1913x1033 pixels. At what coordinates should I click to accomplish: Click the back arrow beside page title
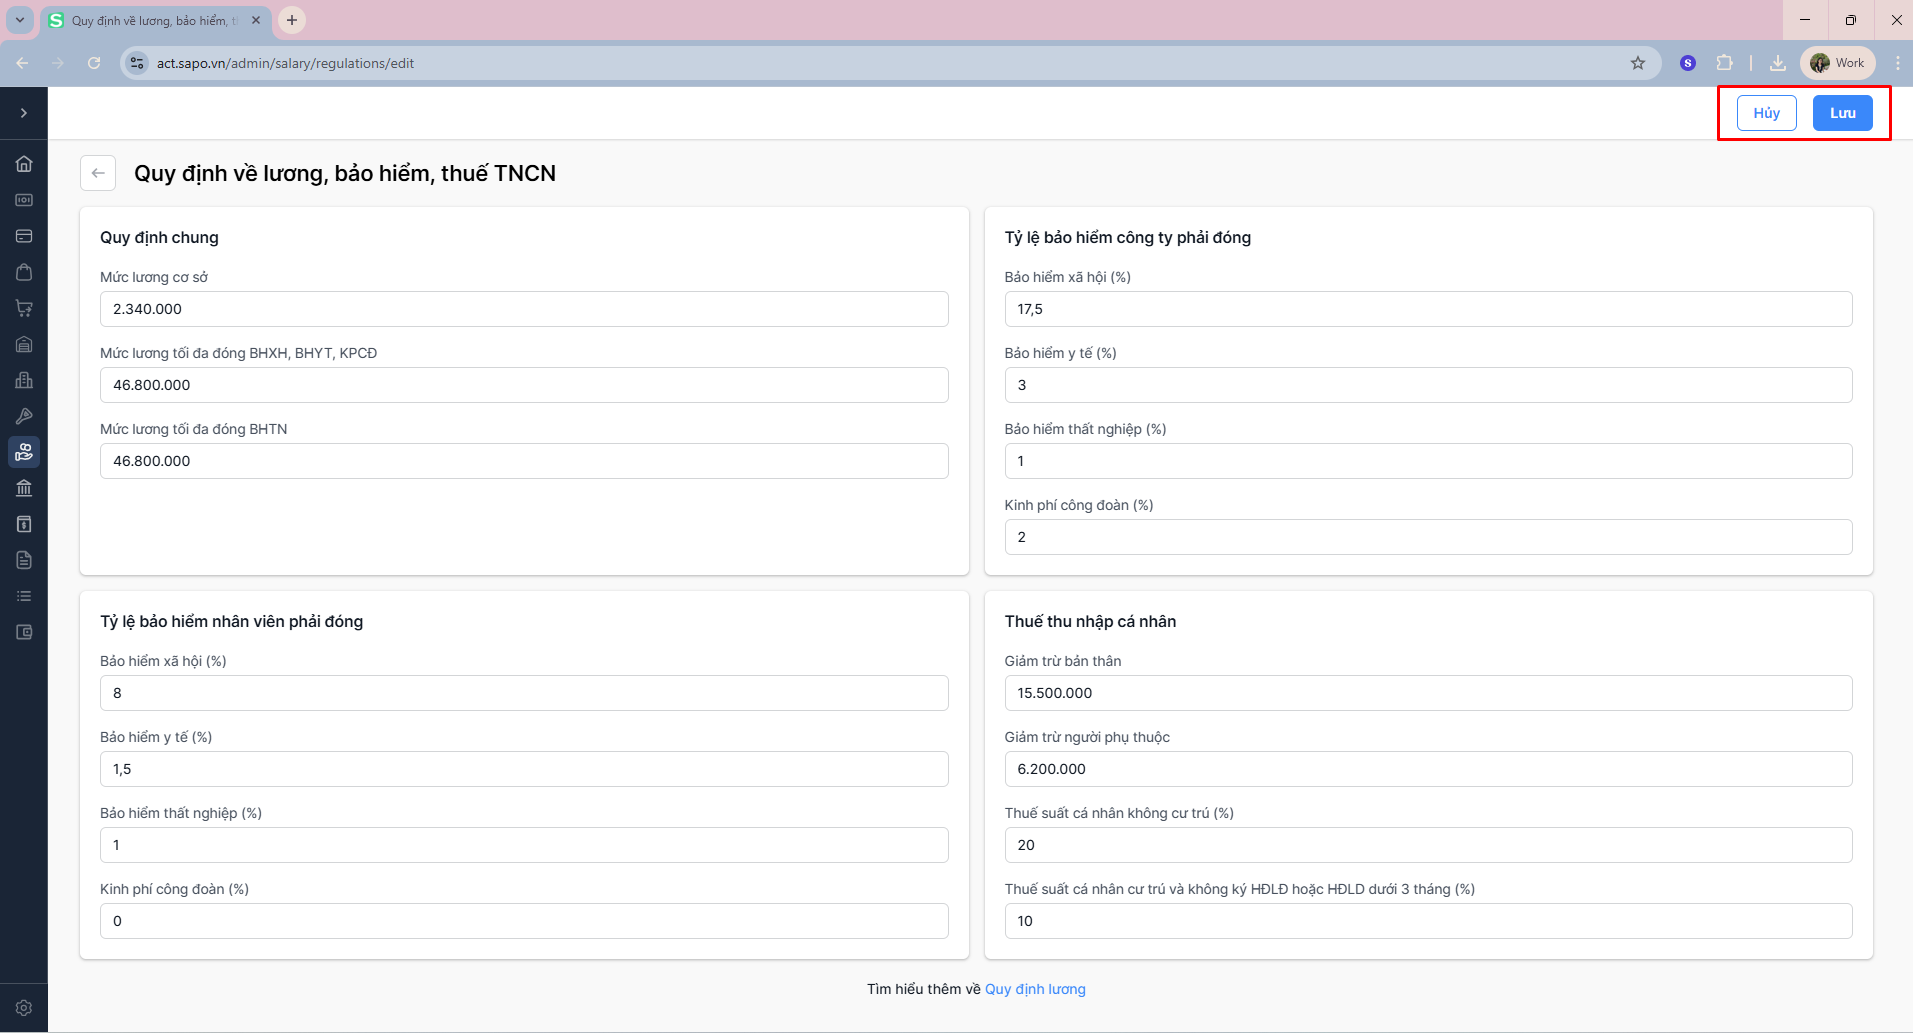click(98, 173)
